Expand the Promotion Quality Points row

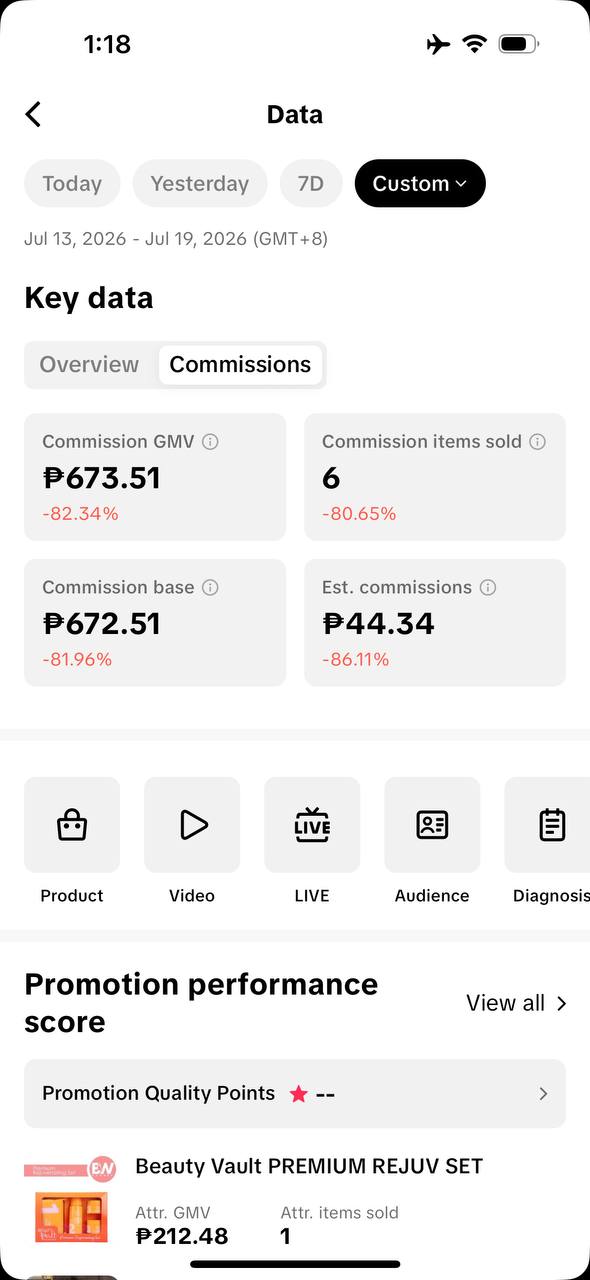[x=295, y=1093]
